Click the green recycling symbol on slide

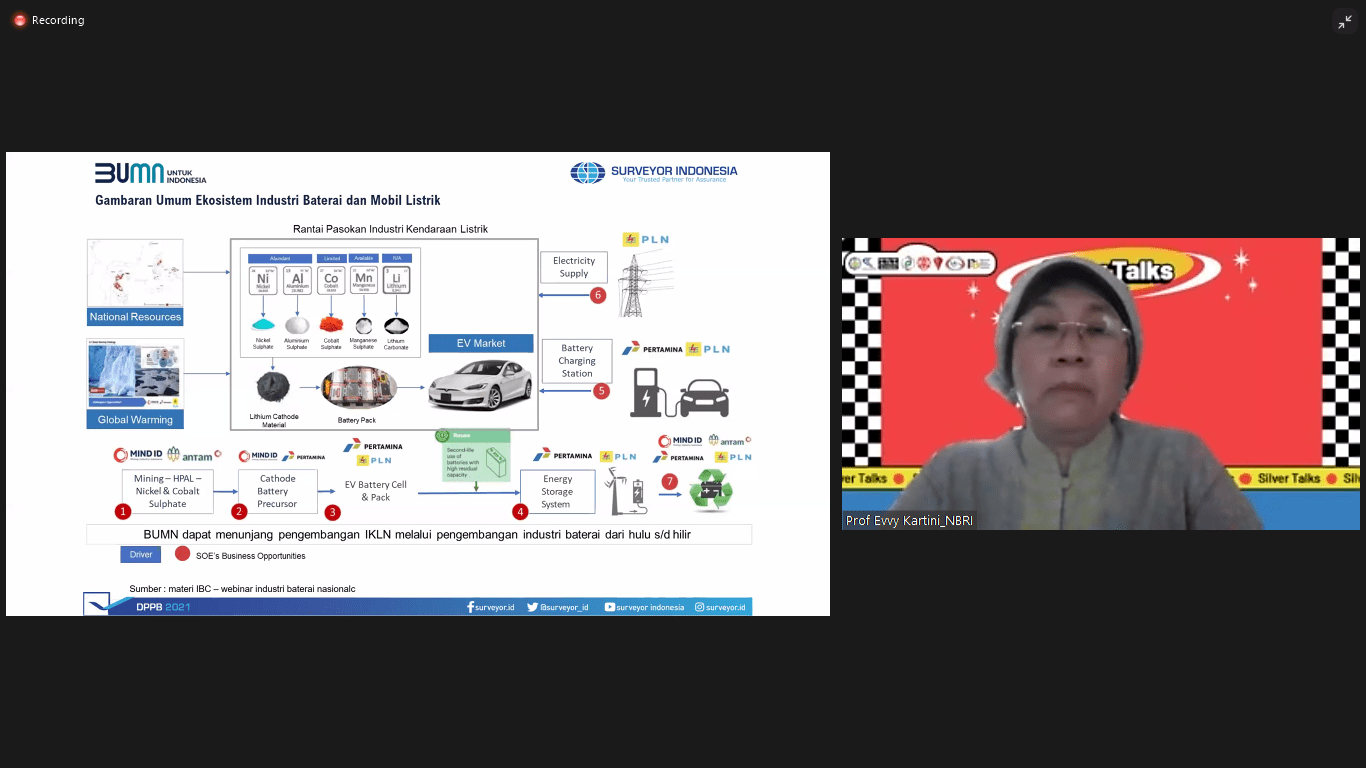coord(711,491)
